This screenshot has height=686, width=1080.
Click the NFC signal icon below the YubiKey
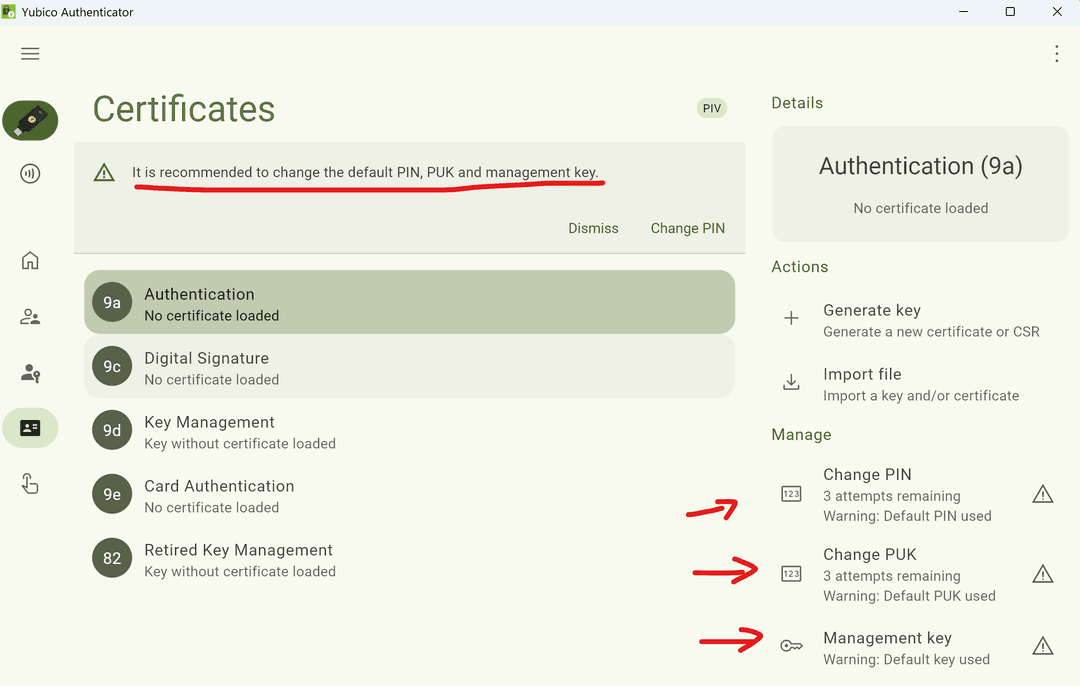click(x=30, y=173)
